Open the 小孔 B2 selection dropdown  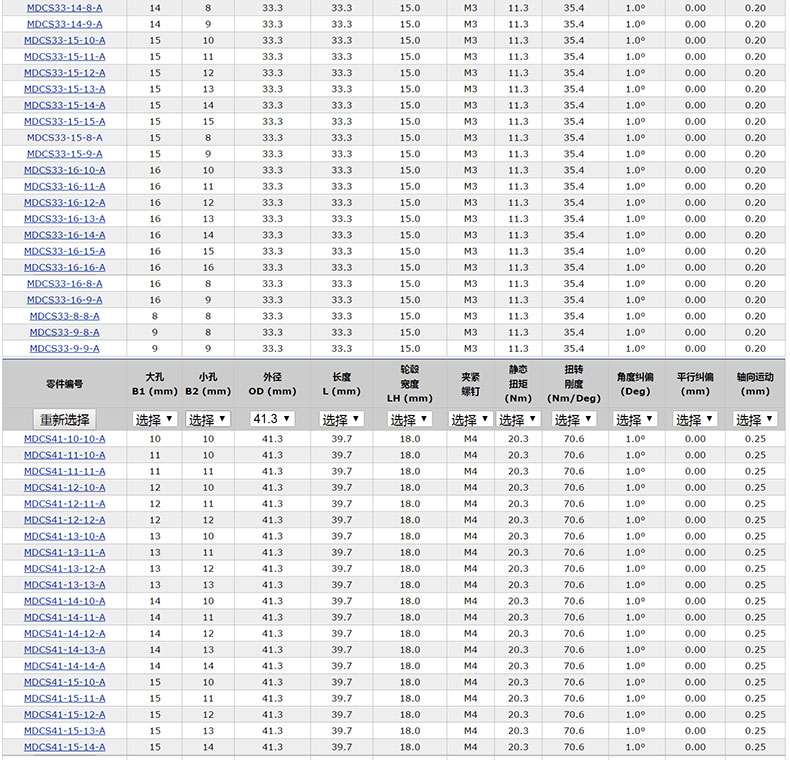[x=208, y=420]
